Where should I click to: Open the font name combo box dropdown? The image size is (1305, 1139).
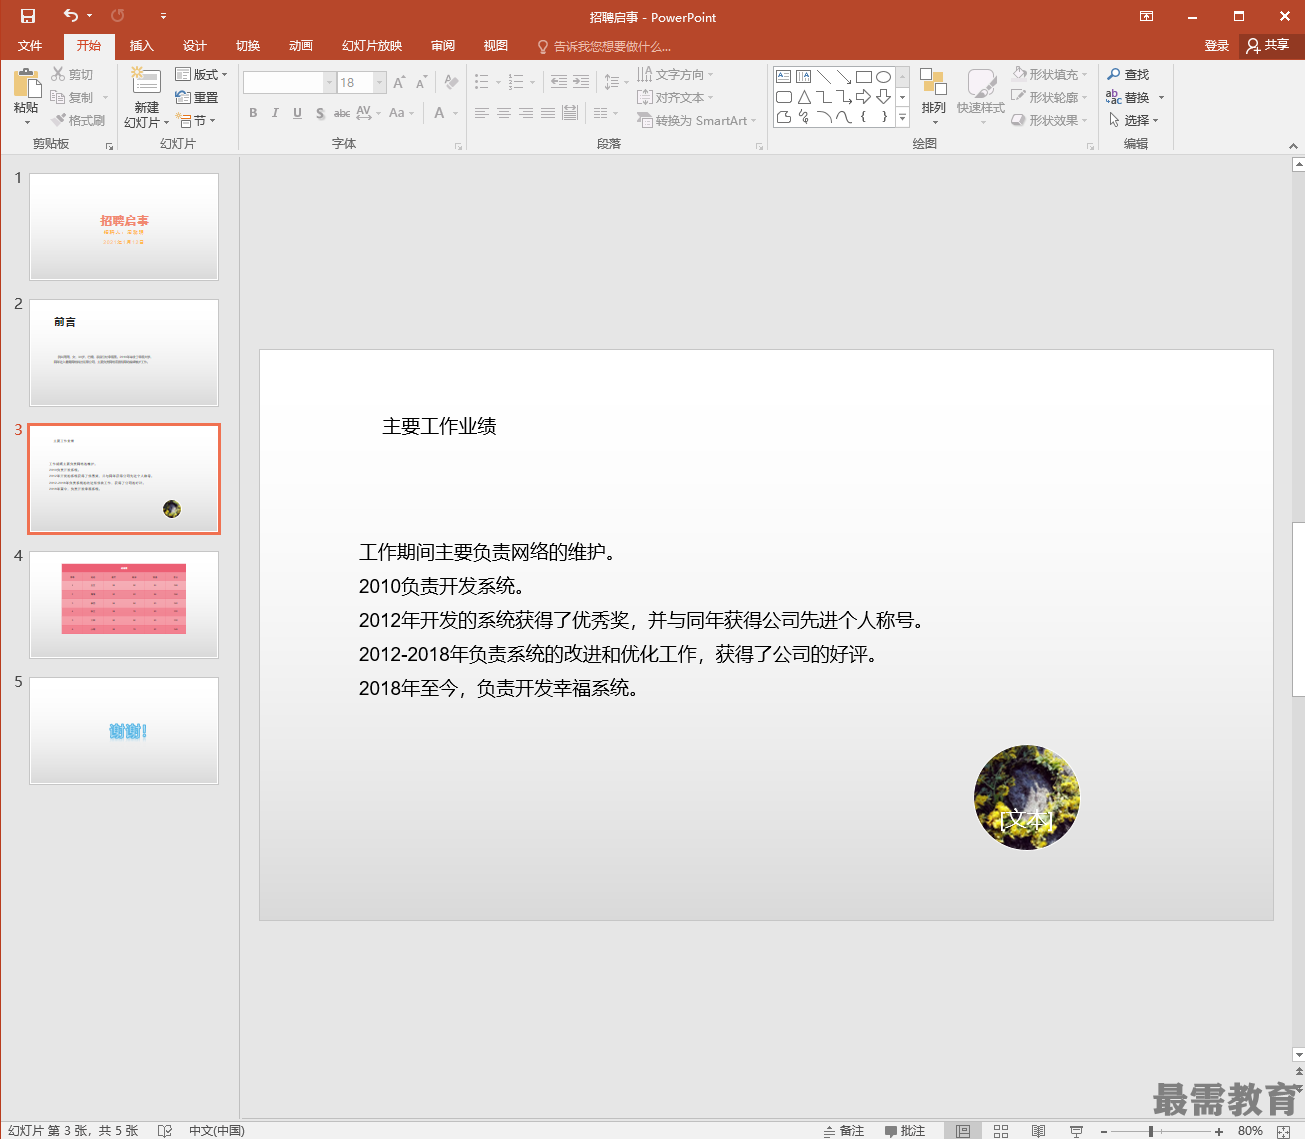click(329, 82)
